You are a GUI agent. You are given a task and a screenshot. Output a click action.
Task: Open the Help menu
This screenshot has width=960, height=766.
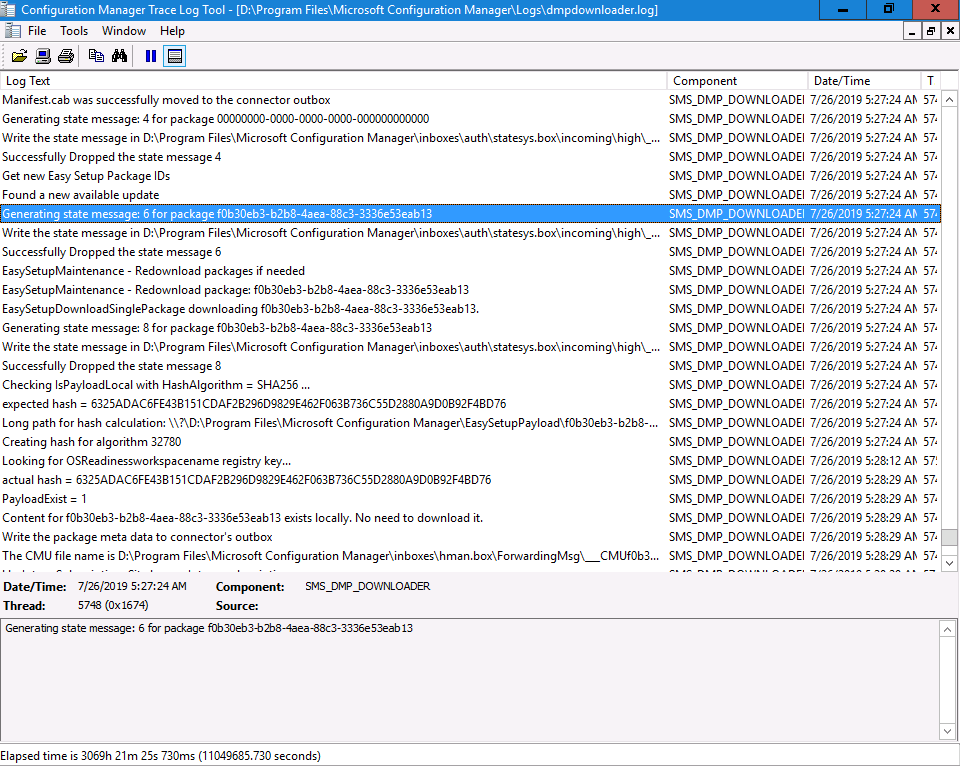(x=172, y=31)
